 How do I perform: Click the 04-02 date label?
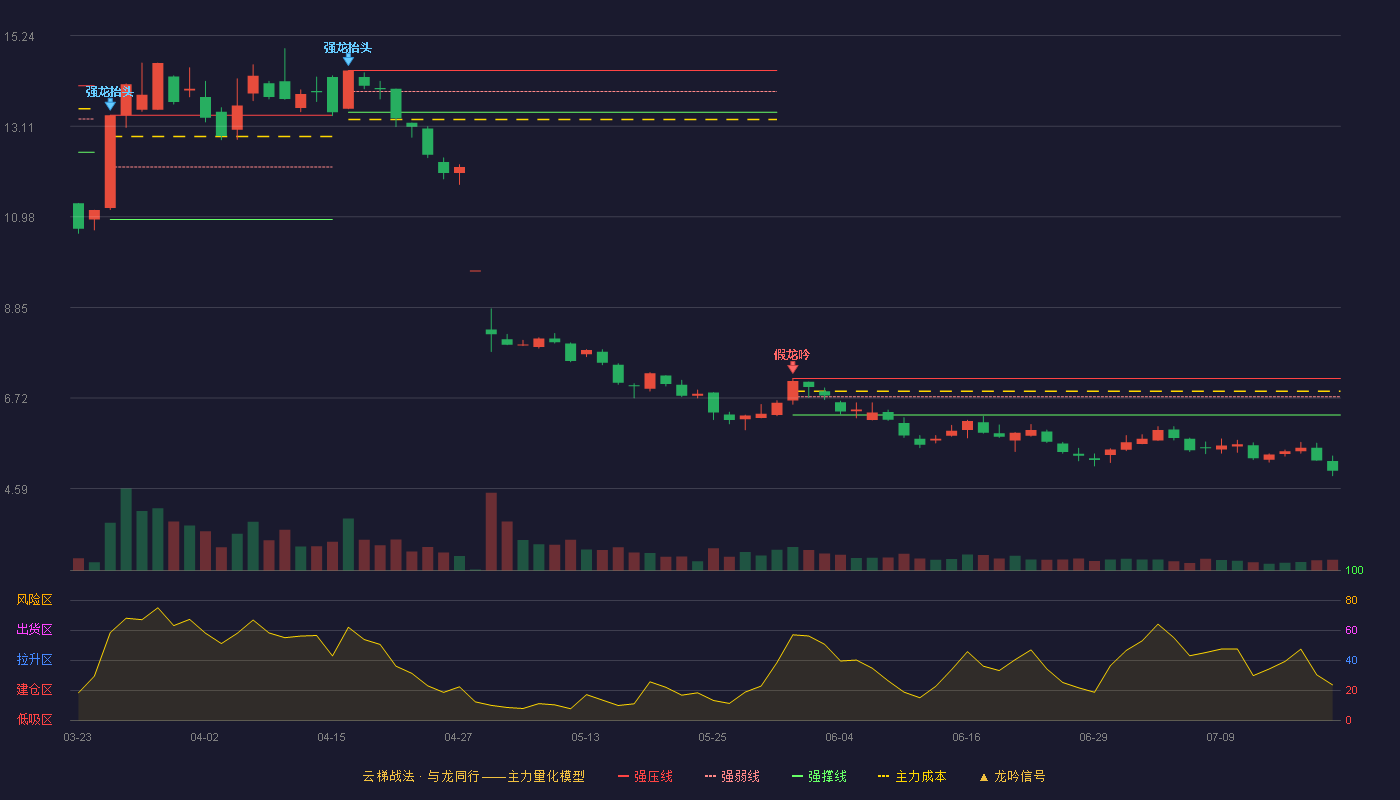204,737
